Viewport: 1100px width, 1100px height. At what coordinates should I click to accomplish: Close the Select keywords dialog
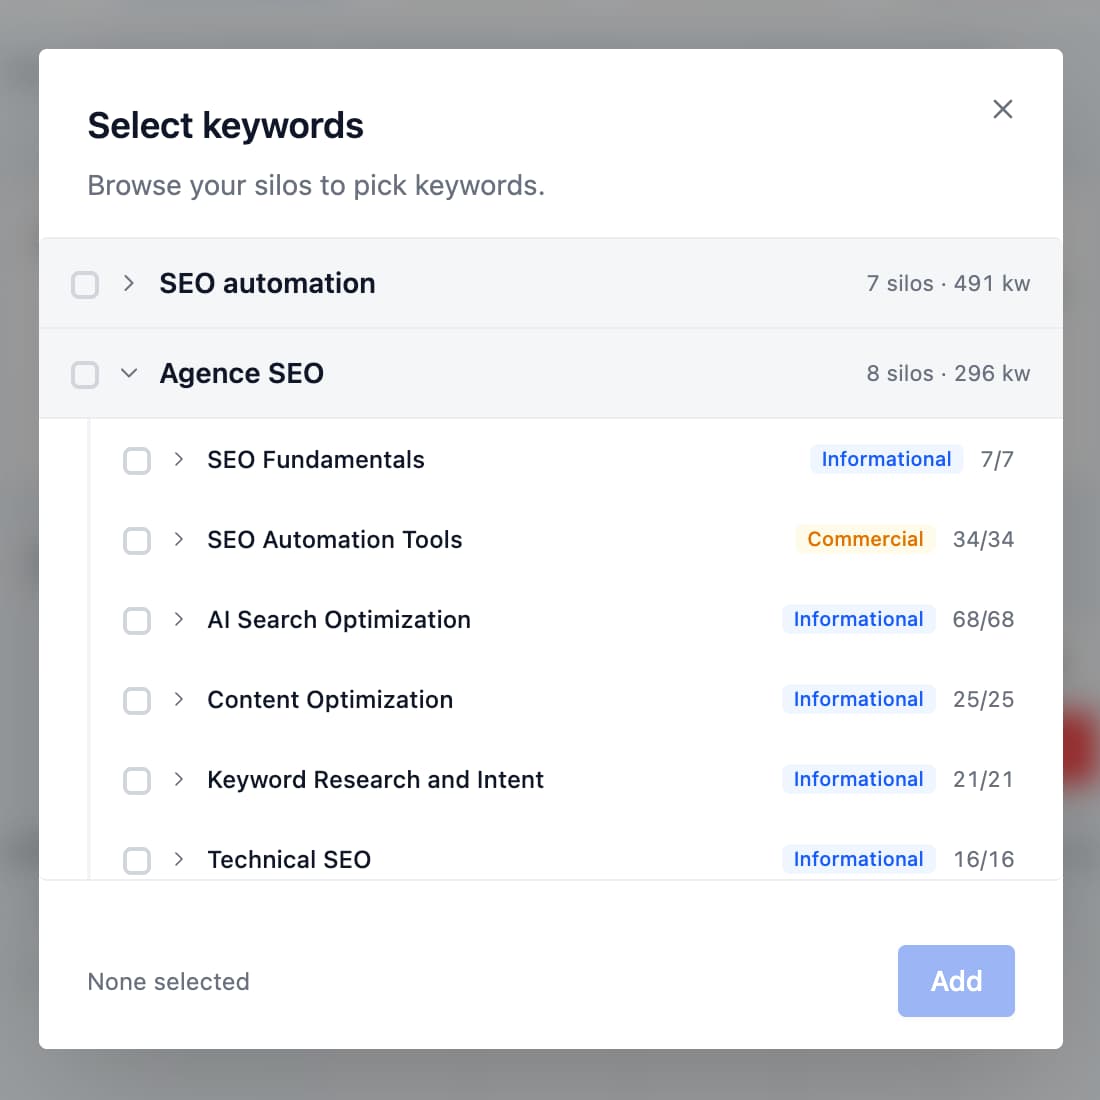pyautogui.click(x=1002, y=109)
